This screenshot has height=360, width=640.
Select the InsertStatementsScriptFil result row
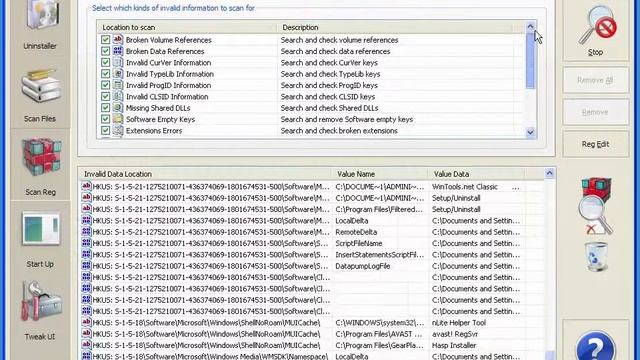tap(302, 255)
